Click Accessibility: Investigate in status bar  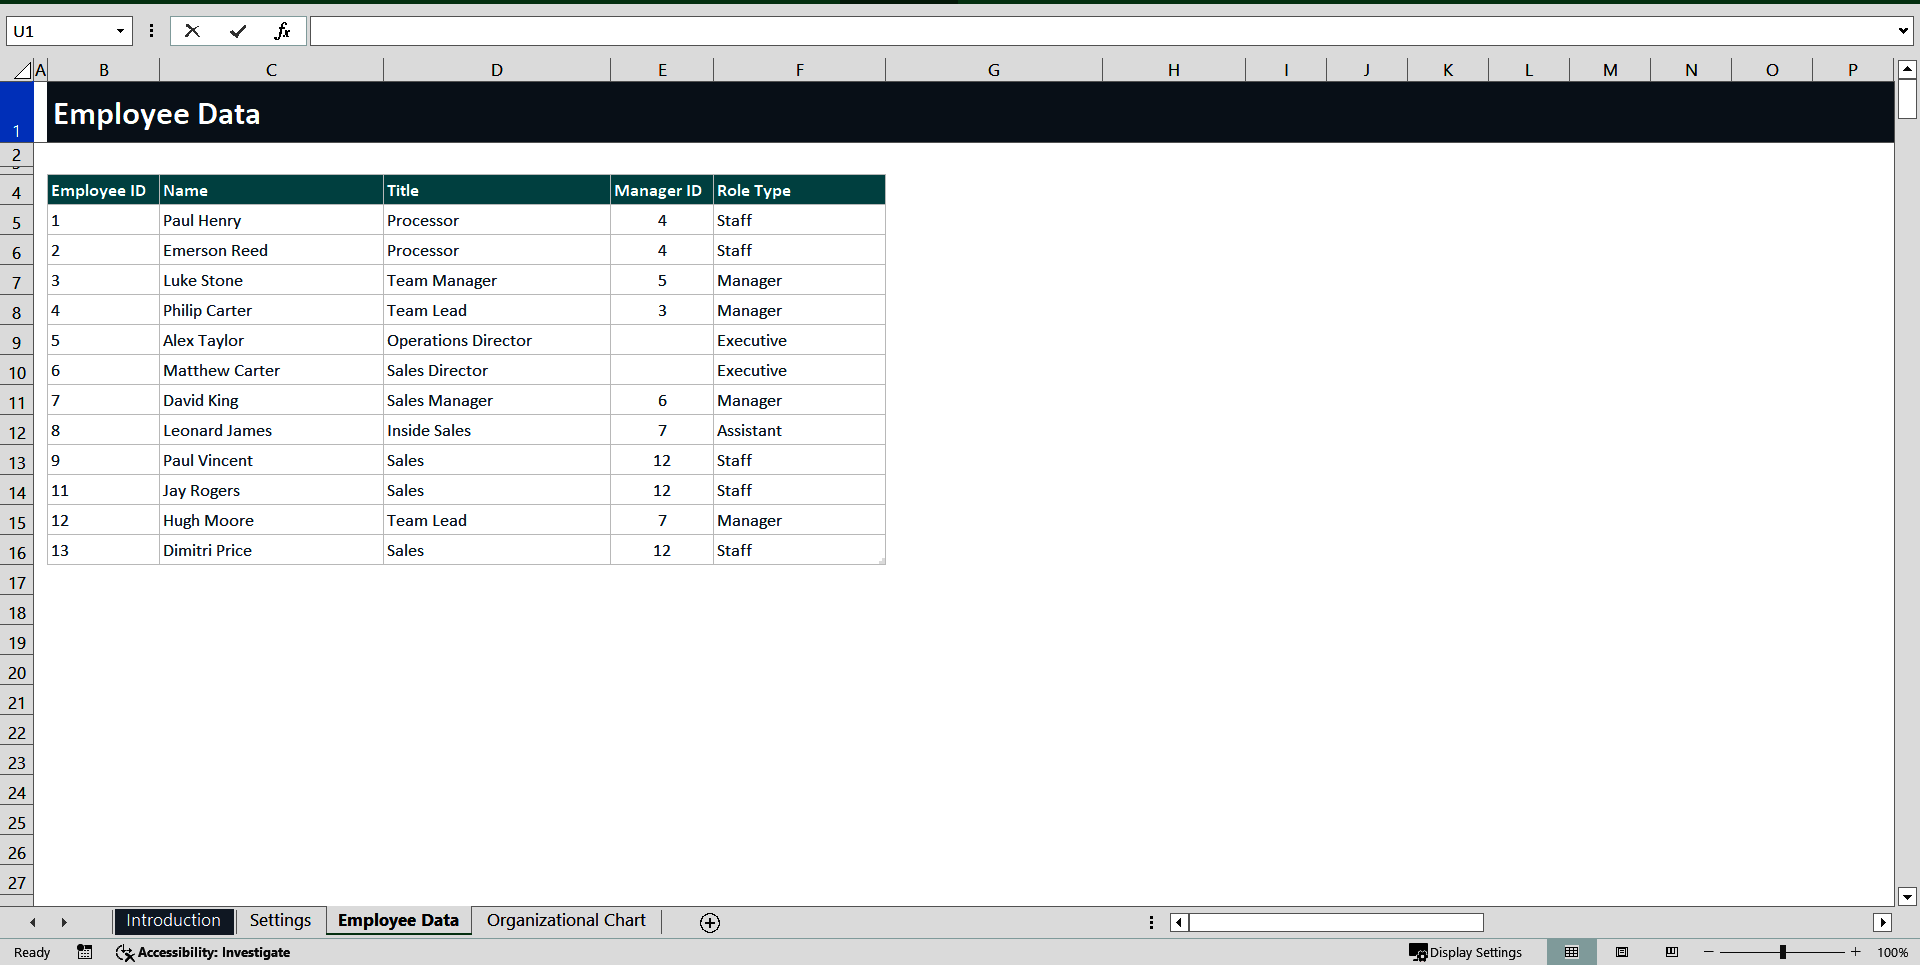tap(203, 952)
